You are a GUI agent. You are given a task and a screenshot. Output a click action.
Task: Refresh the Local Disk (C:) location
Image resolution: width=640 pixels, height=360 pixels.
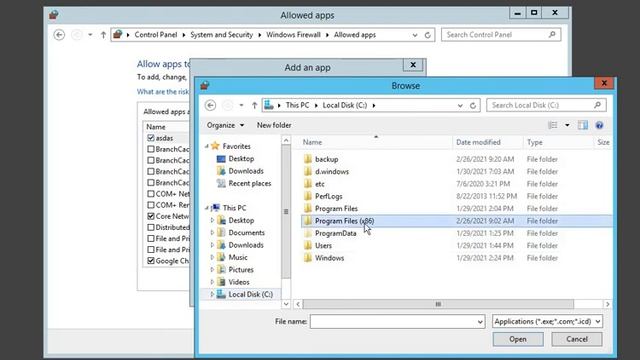click(x=473, y=105)
